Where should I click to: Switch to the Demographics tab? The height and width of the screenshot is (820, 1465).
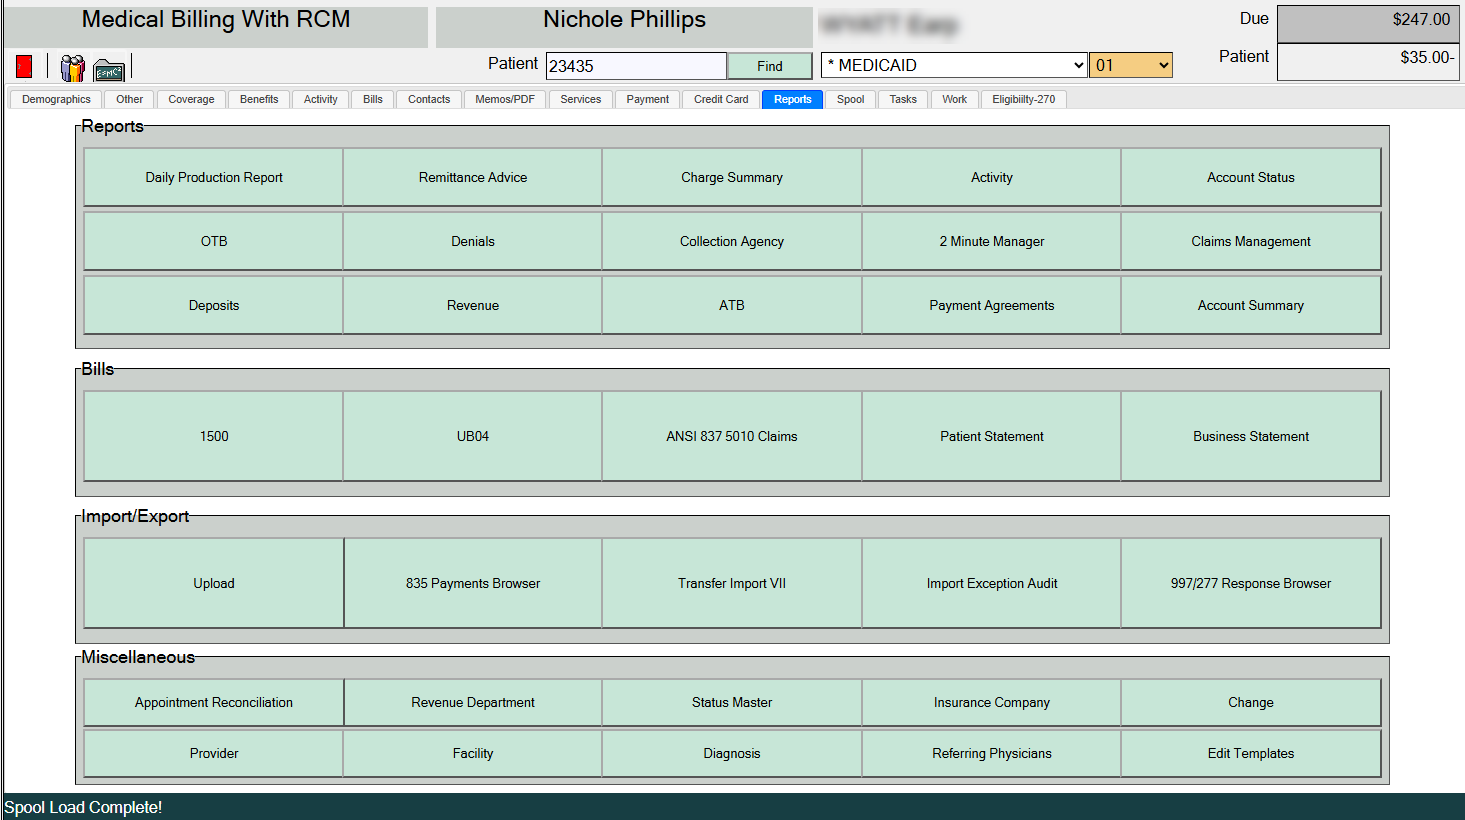point(55,99)
